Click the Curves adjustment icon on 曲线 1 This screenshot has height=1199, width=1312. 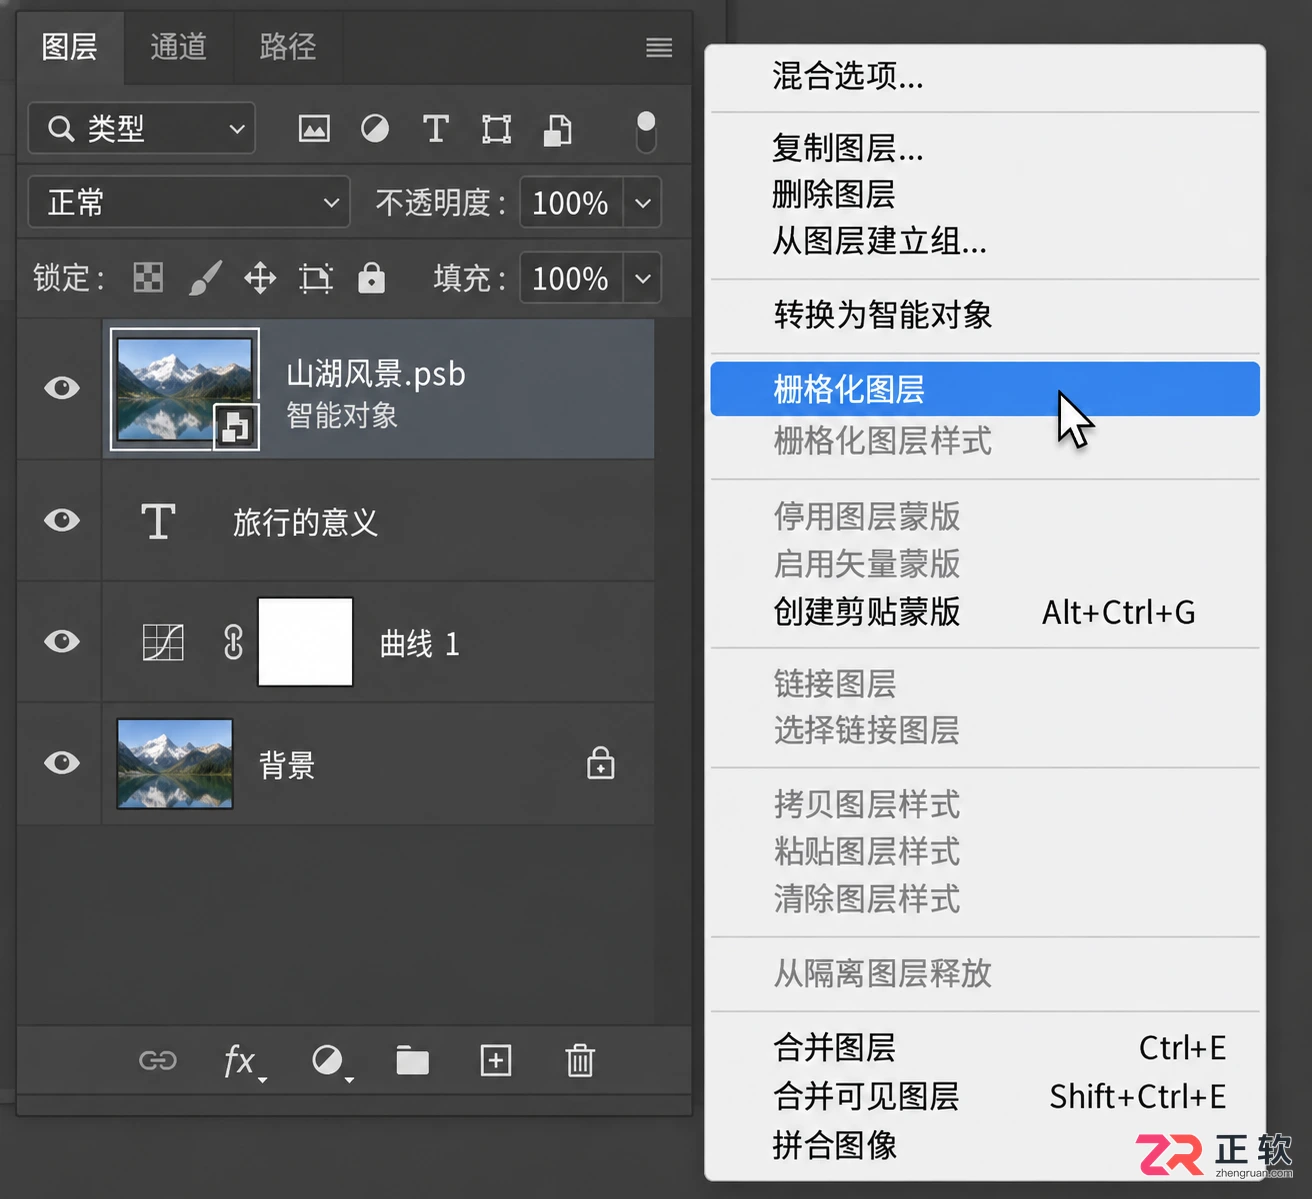pyautogui.click(x=163, y=642)
